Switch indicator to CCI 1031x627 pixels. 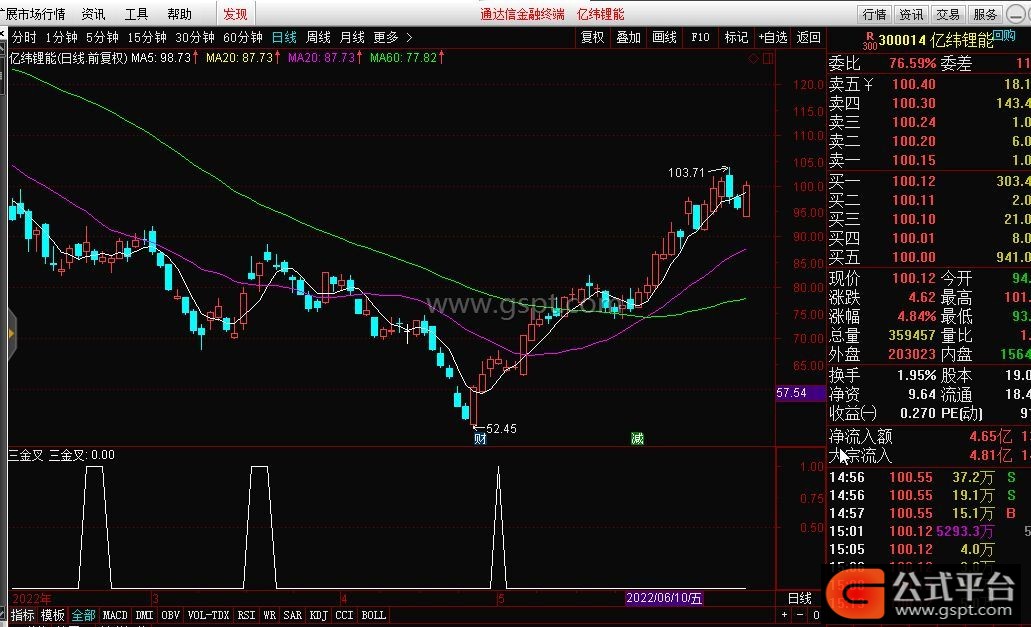[344, 615]
